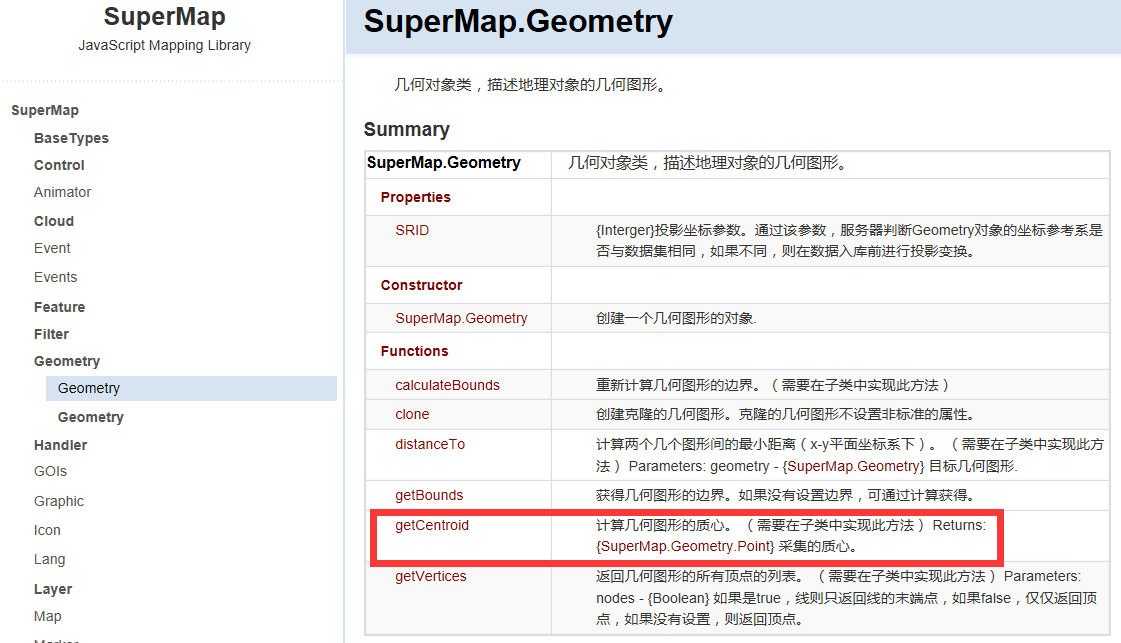Viewport: 1121px width, 643px height.
Task: Open the Map class page
Action: 47,617
